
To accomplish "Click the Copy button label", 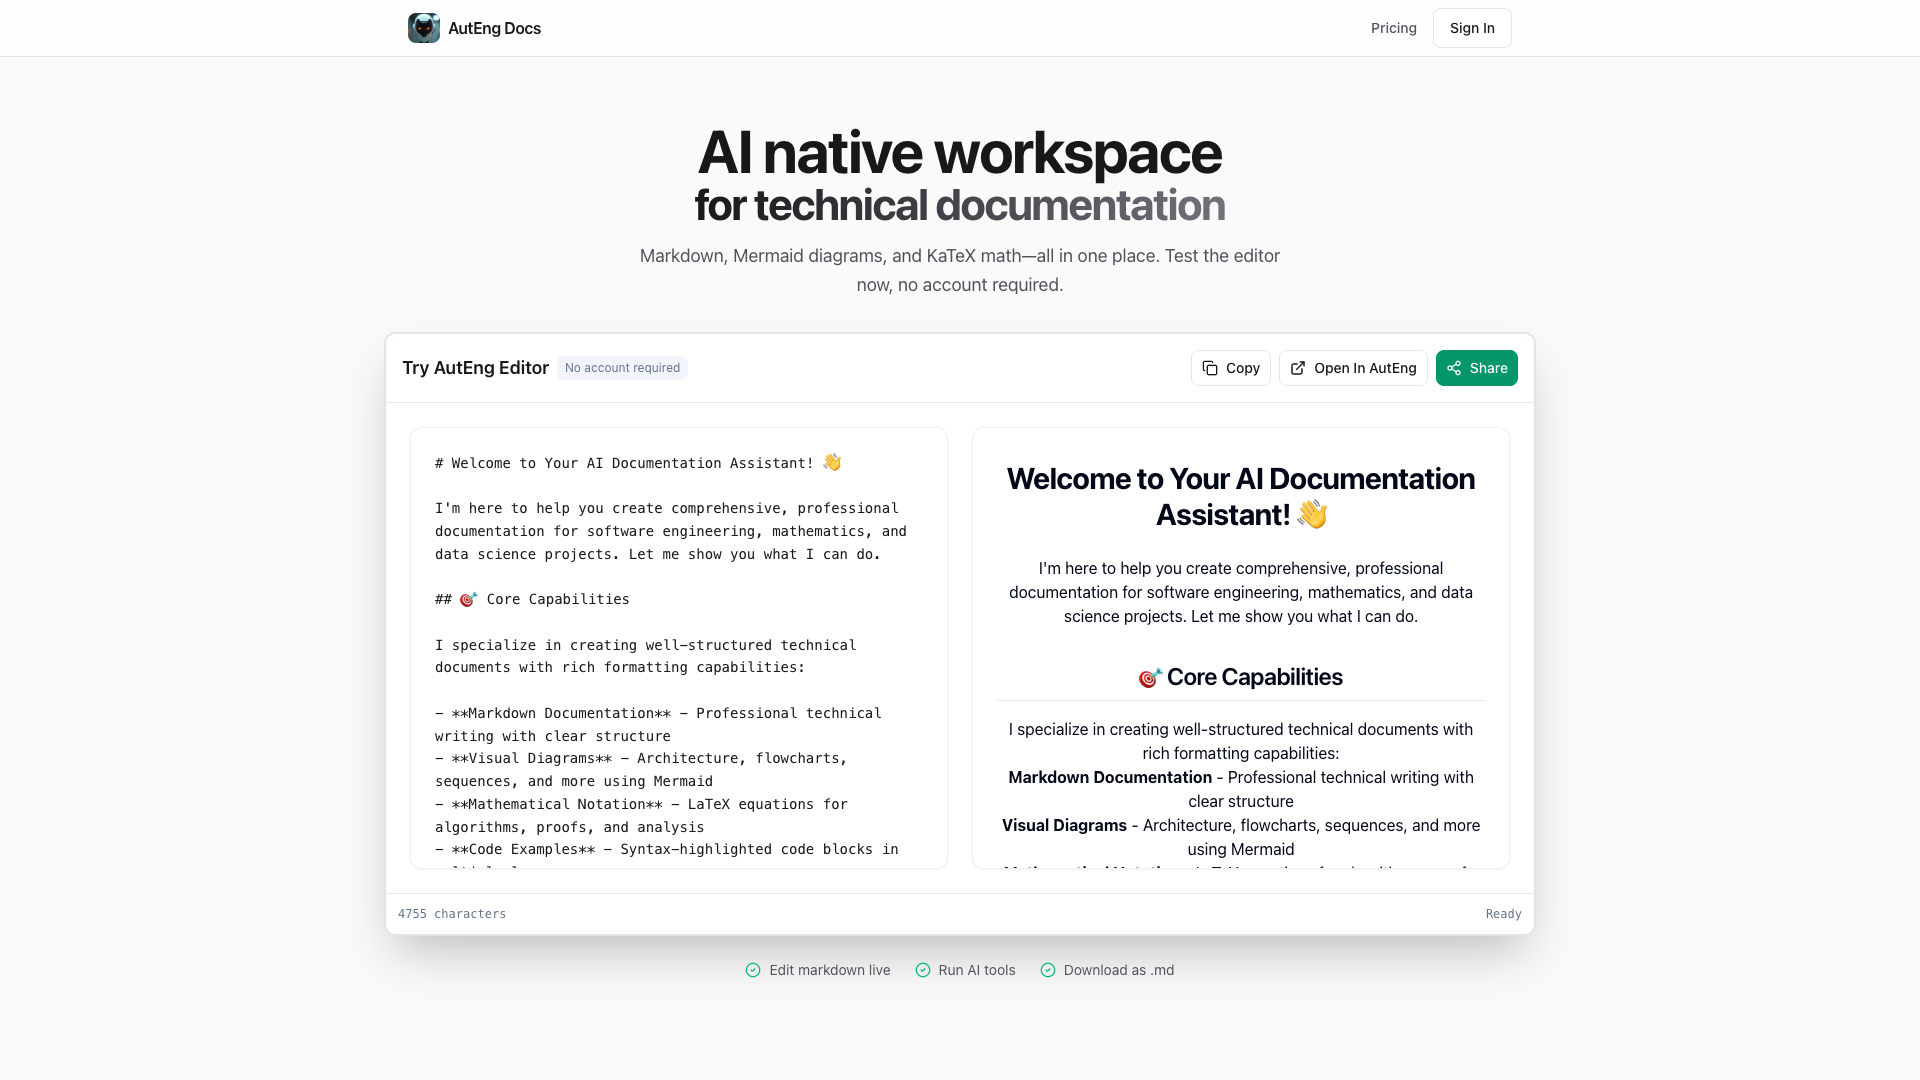I will click(x=1242, y=368).
